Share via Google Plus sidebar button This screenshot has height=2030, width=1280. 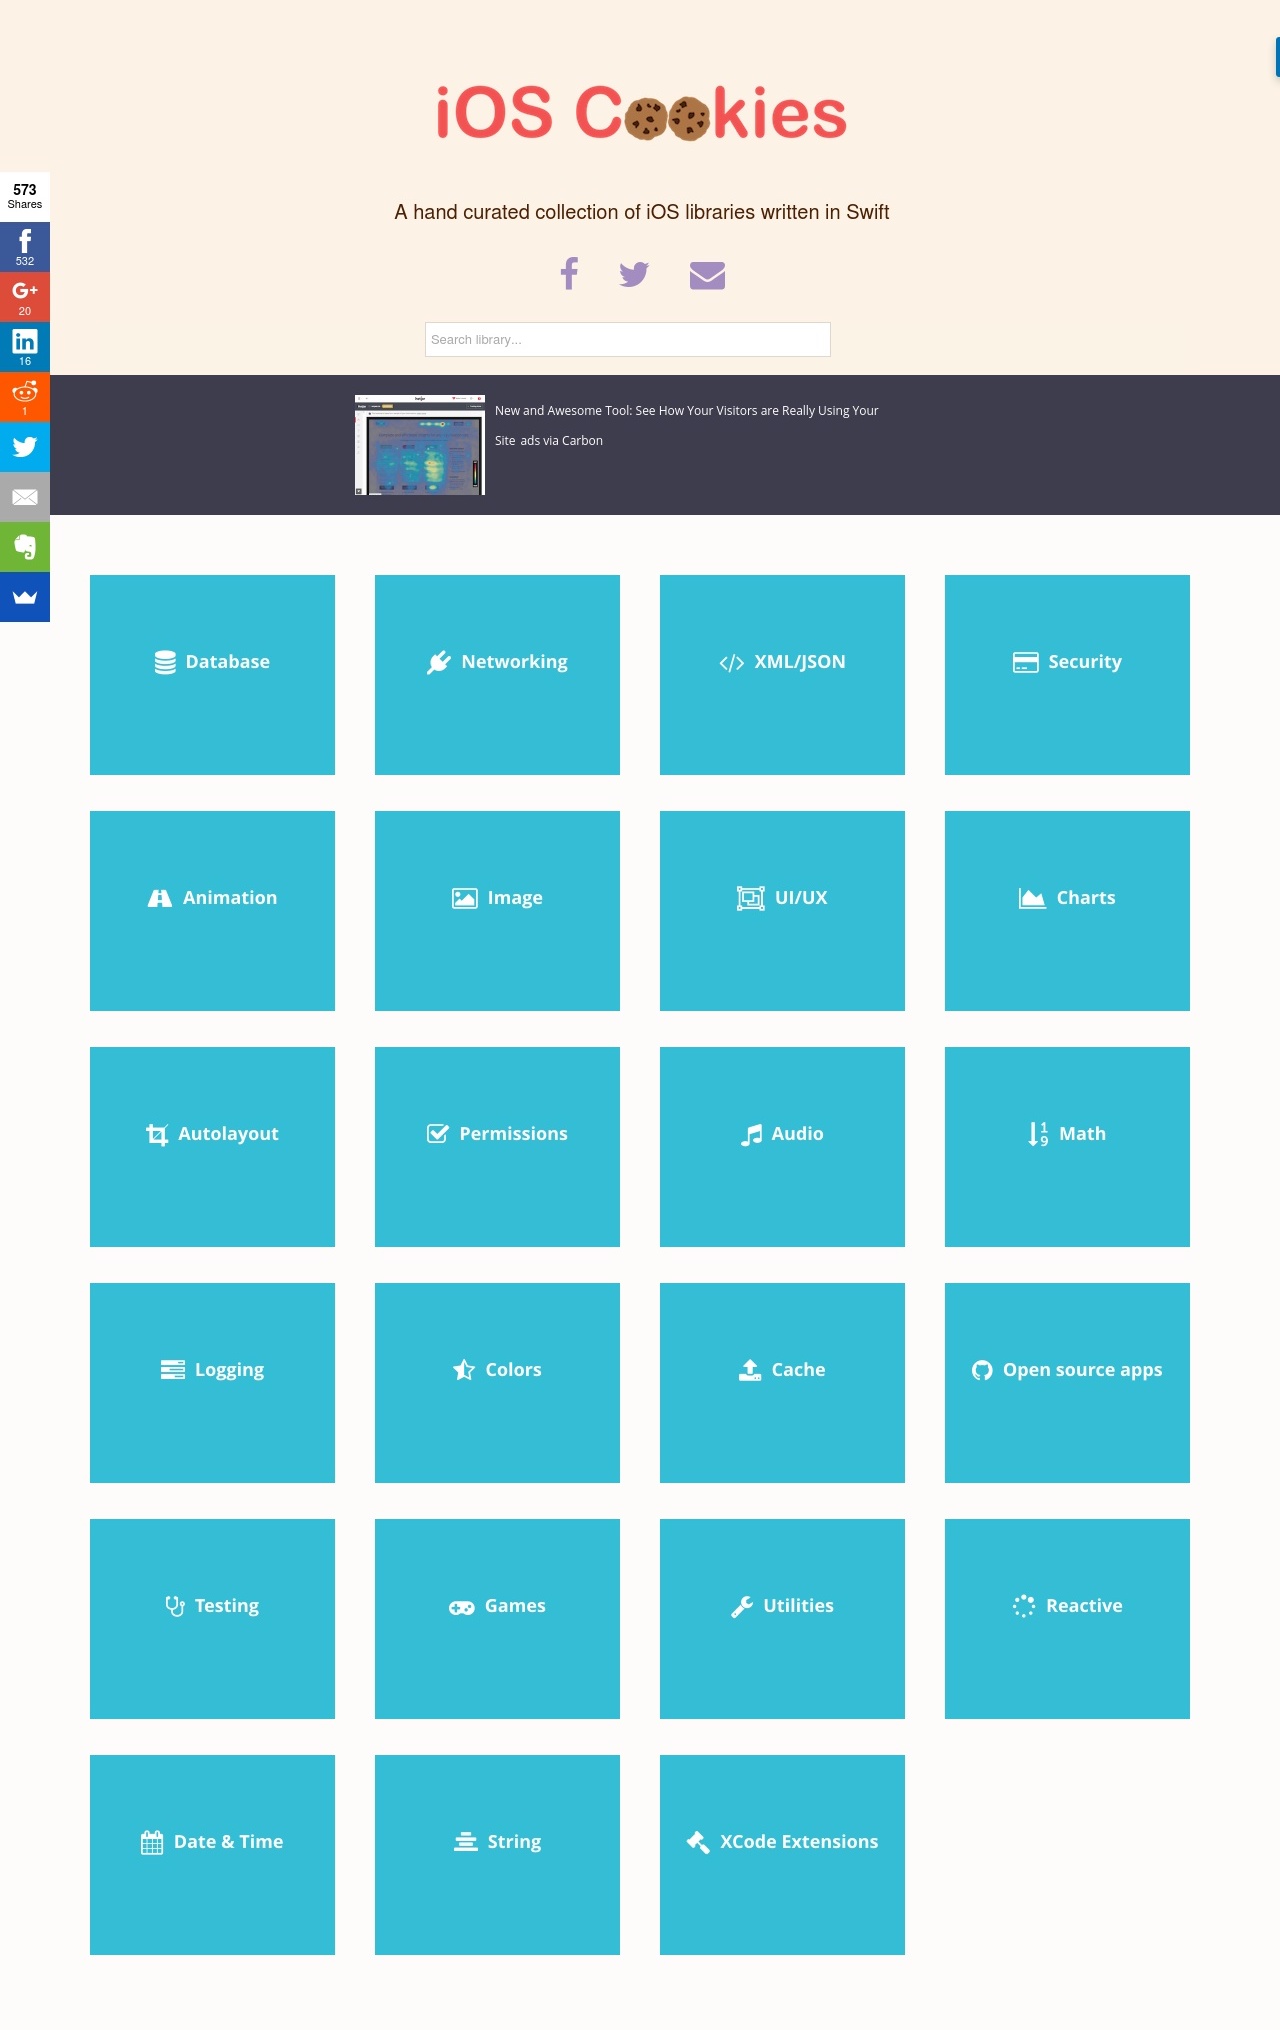pos(25,297)
